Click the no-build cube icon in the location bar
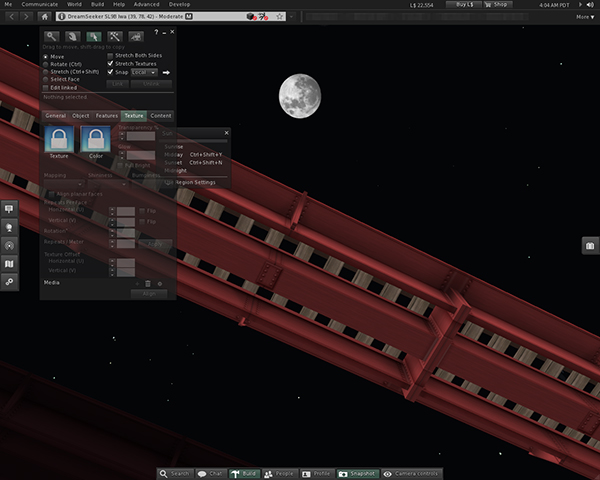Image resolution: width=600 pixels, height=480 pixels. click(x=251, y=16)
